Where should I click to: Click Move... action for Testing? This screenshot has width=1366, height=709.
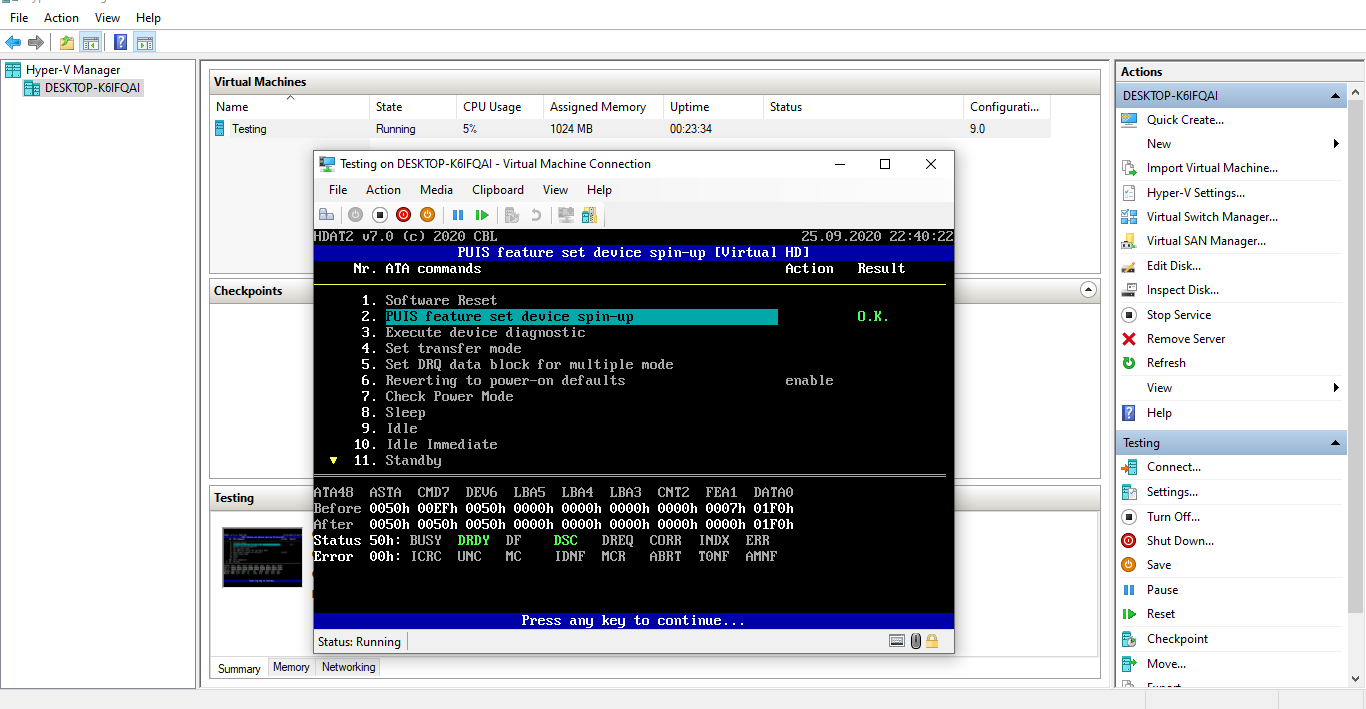[x=1166, y=664]
